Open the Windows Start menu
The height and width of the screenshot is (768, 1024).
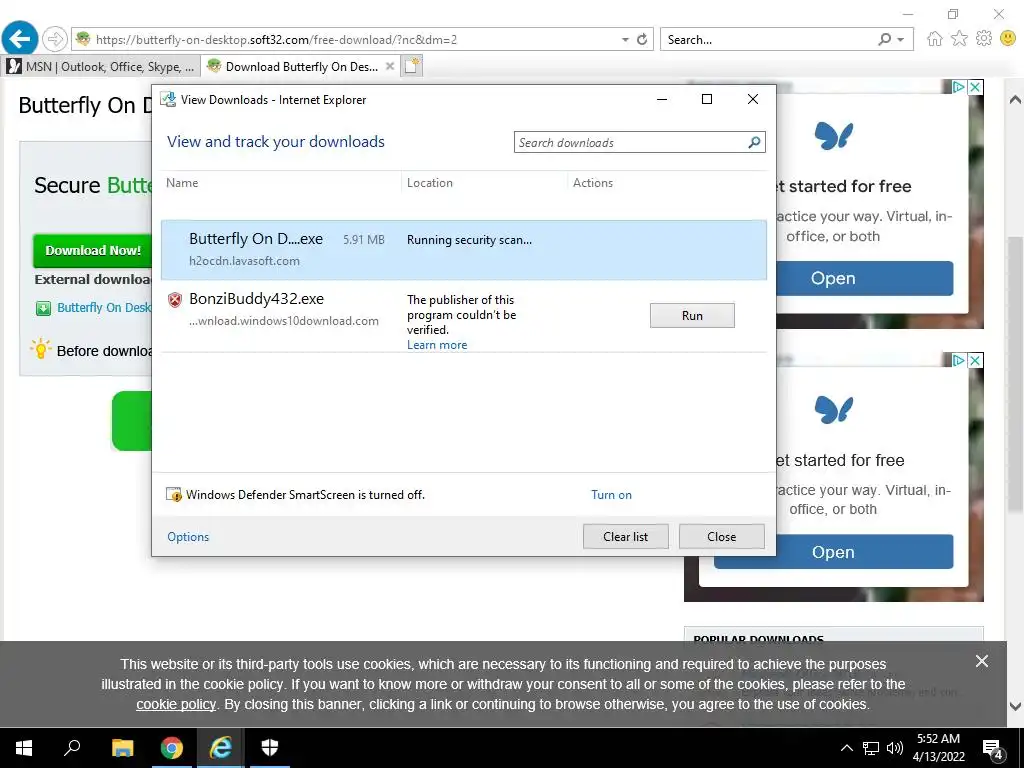pyautogui.click(x=24, y=748)
